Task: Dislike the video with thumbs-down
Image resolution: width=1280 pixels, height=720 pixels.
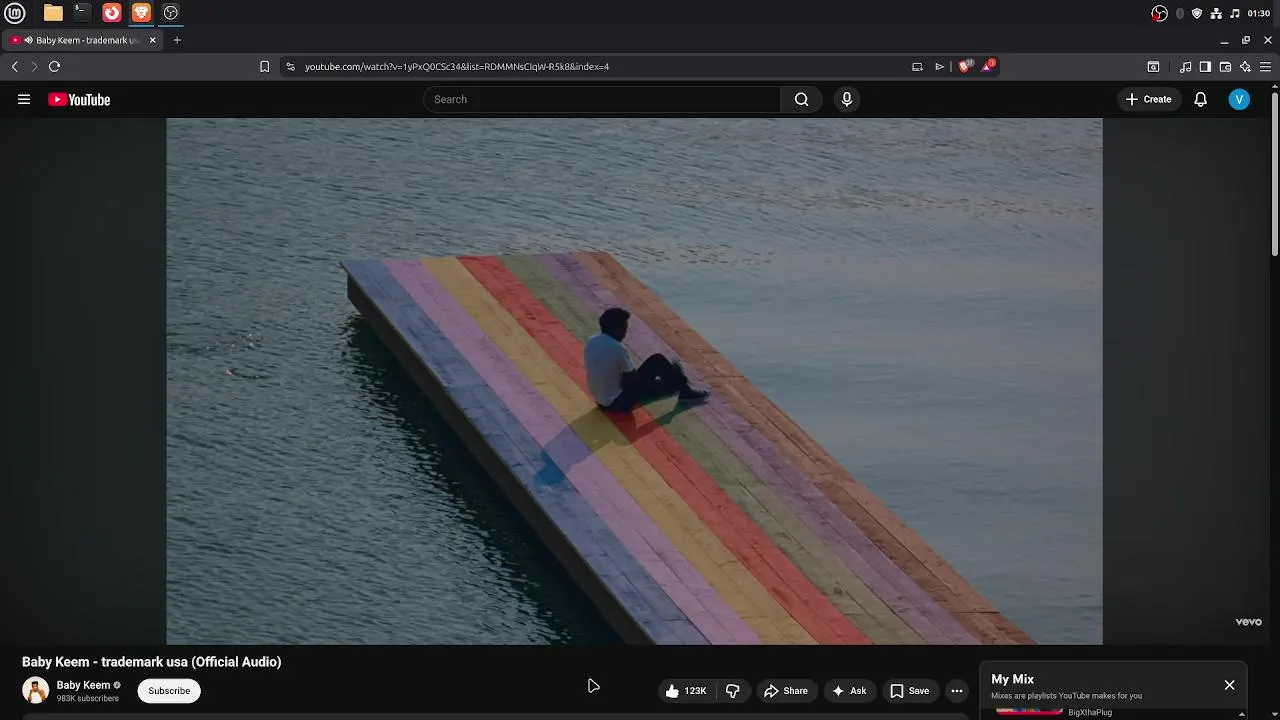Action: (733, 690)
